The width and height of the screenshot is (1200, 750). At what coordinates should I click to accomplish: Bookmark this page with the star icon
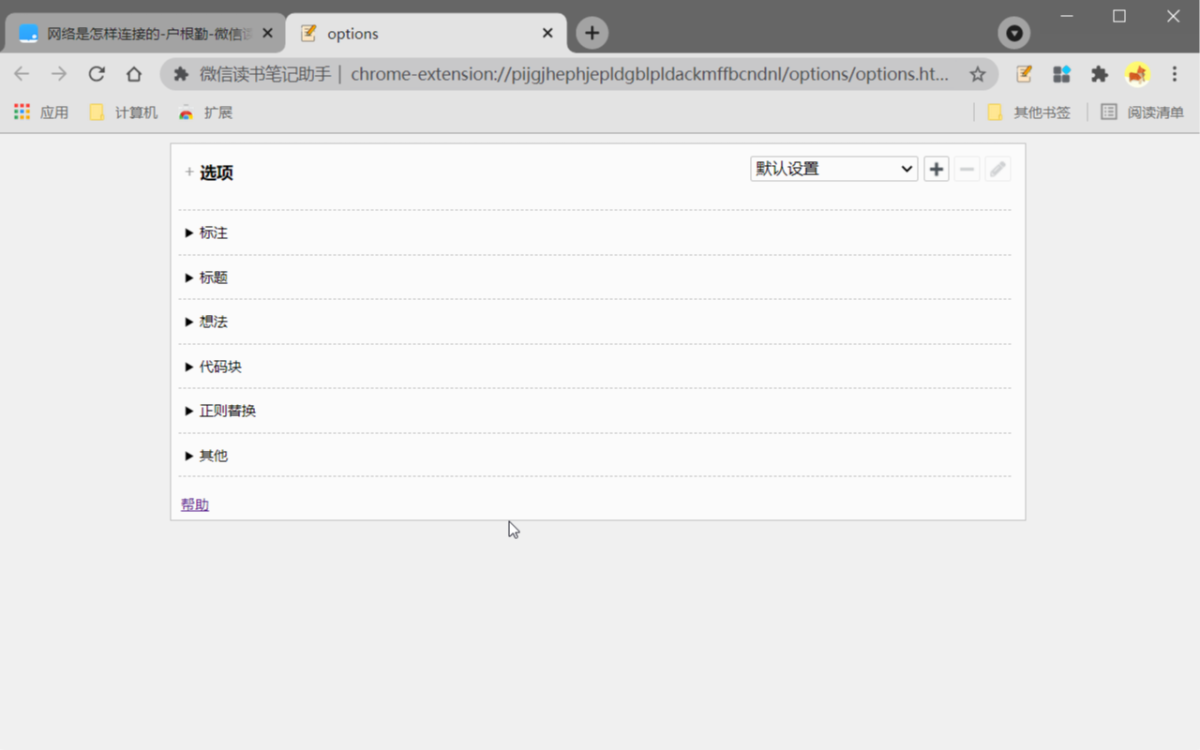(x=978, y=74)
